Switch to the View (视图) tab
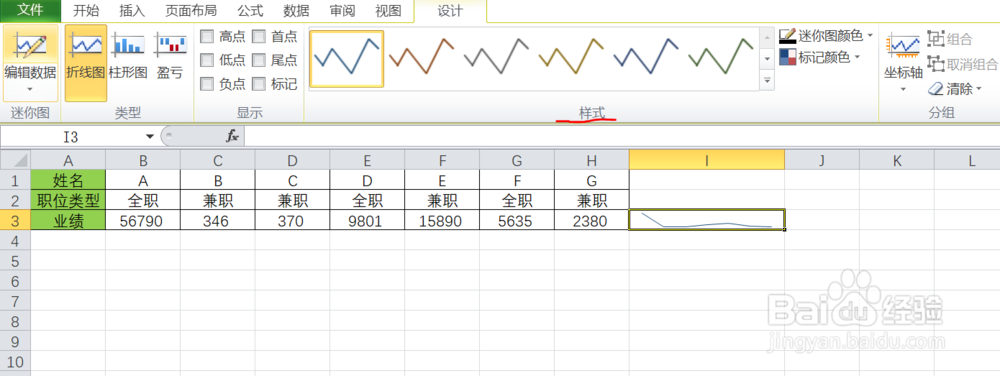 [388, 11]
